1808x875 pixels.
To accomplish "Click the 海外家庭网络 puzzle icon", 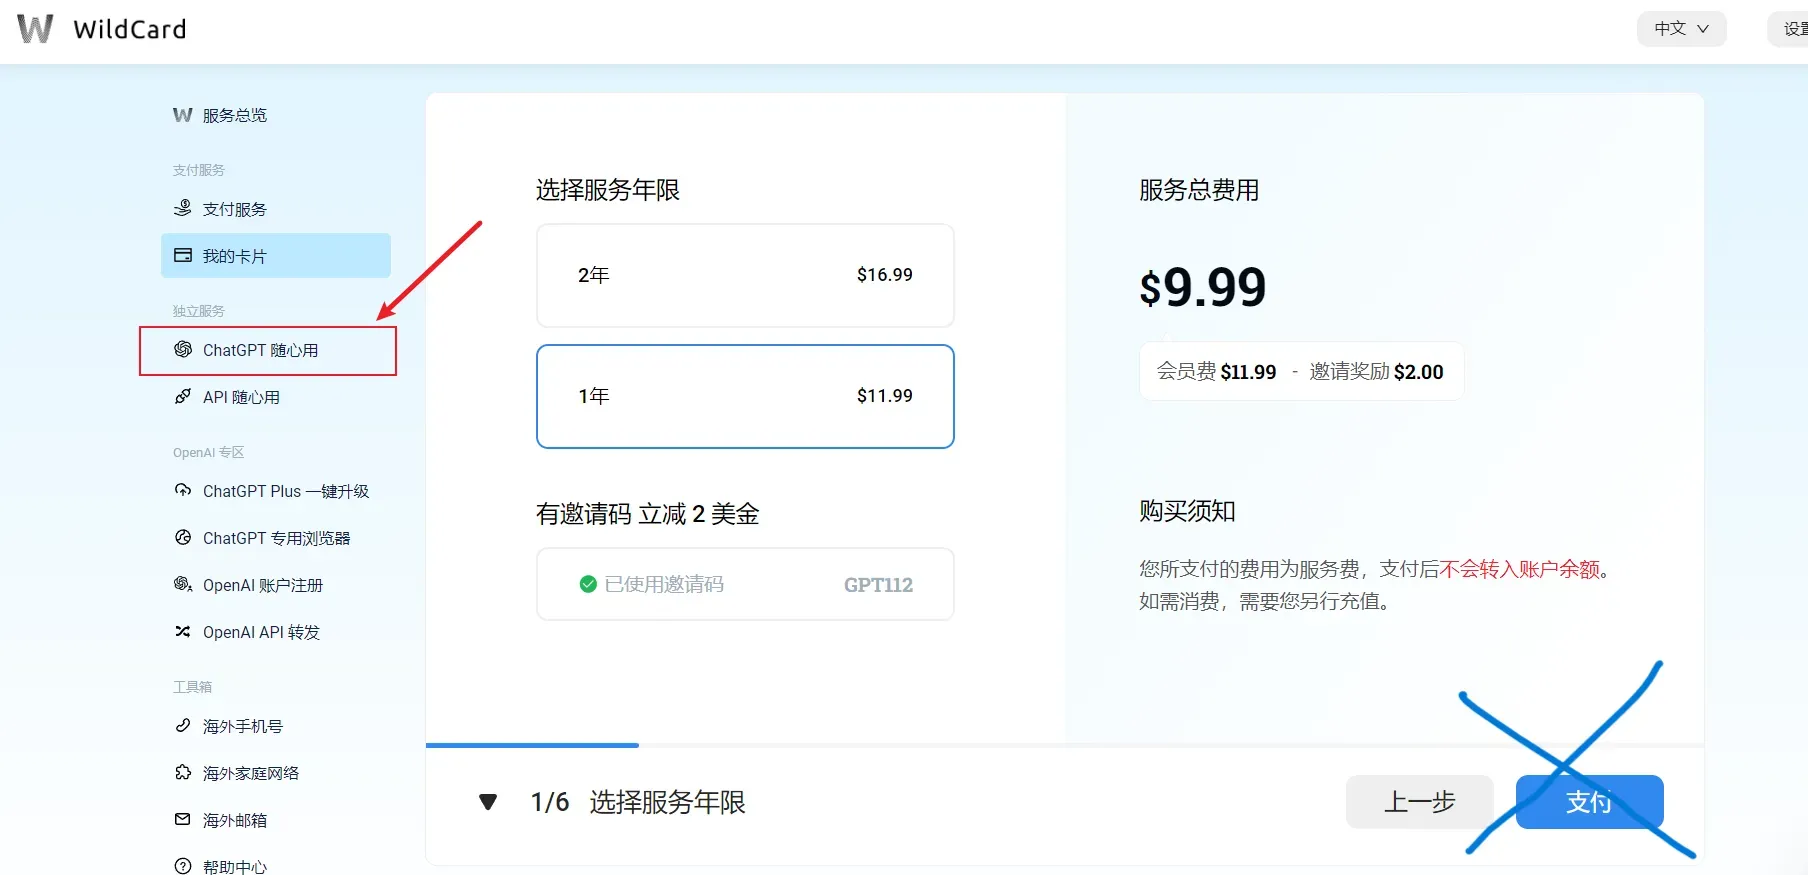I will click(183, 772).
